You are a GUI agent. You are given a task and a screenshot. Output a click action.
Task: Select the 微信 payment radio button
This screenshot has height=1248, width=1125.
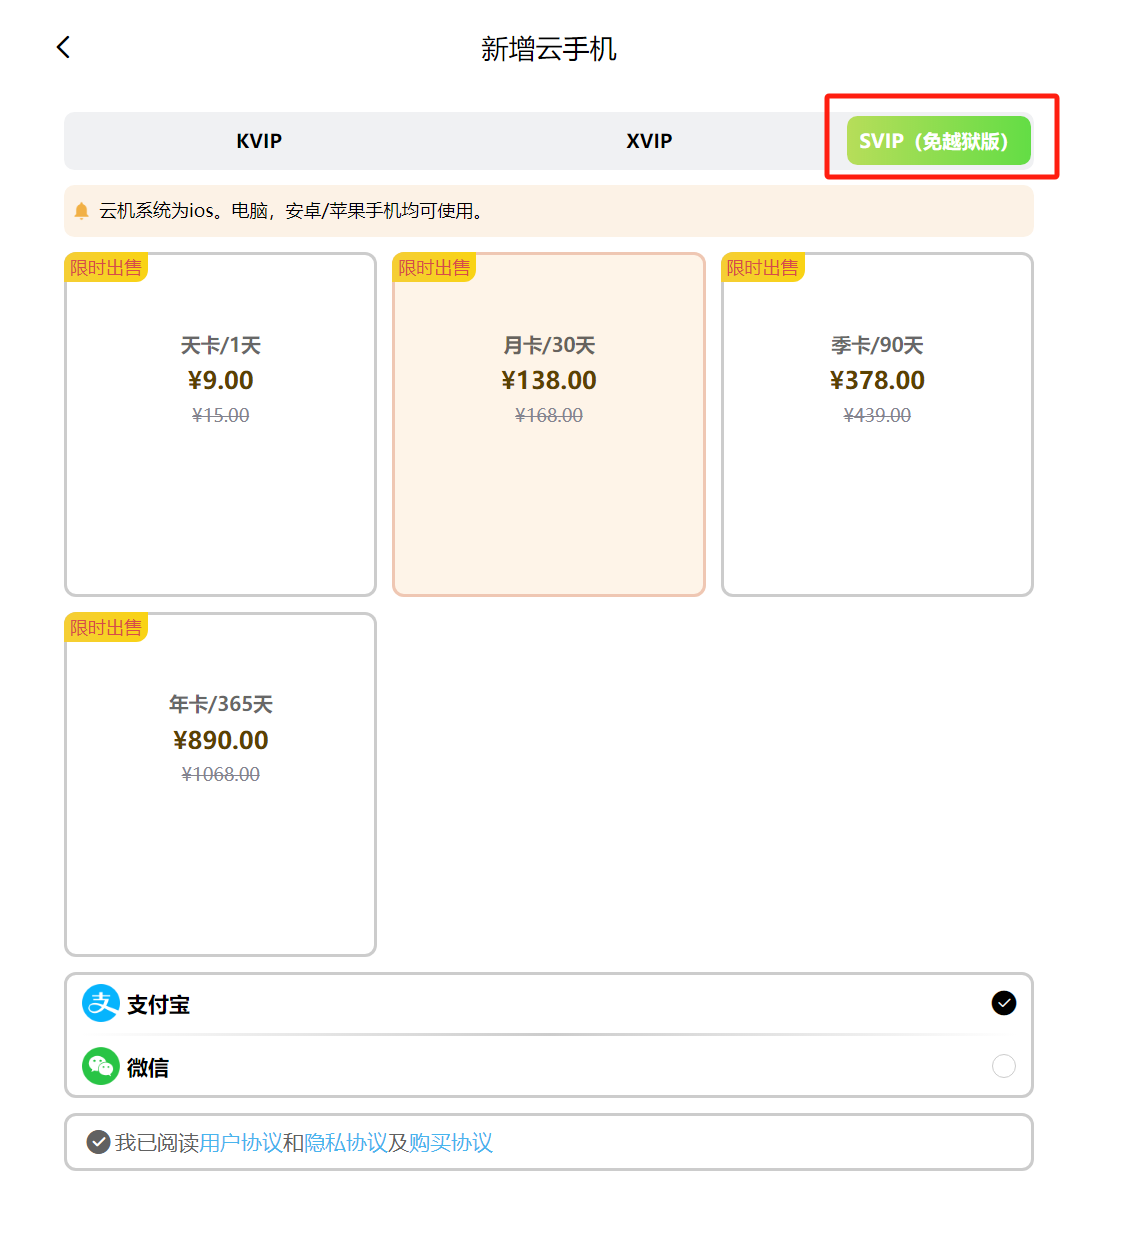pos(1003,1066)
